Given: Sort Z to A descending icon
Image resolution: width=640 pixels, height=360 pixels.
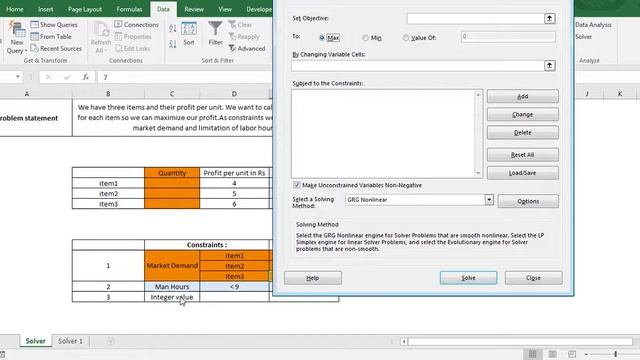Looking at the screenshot, I should coord(173,44).
